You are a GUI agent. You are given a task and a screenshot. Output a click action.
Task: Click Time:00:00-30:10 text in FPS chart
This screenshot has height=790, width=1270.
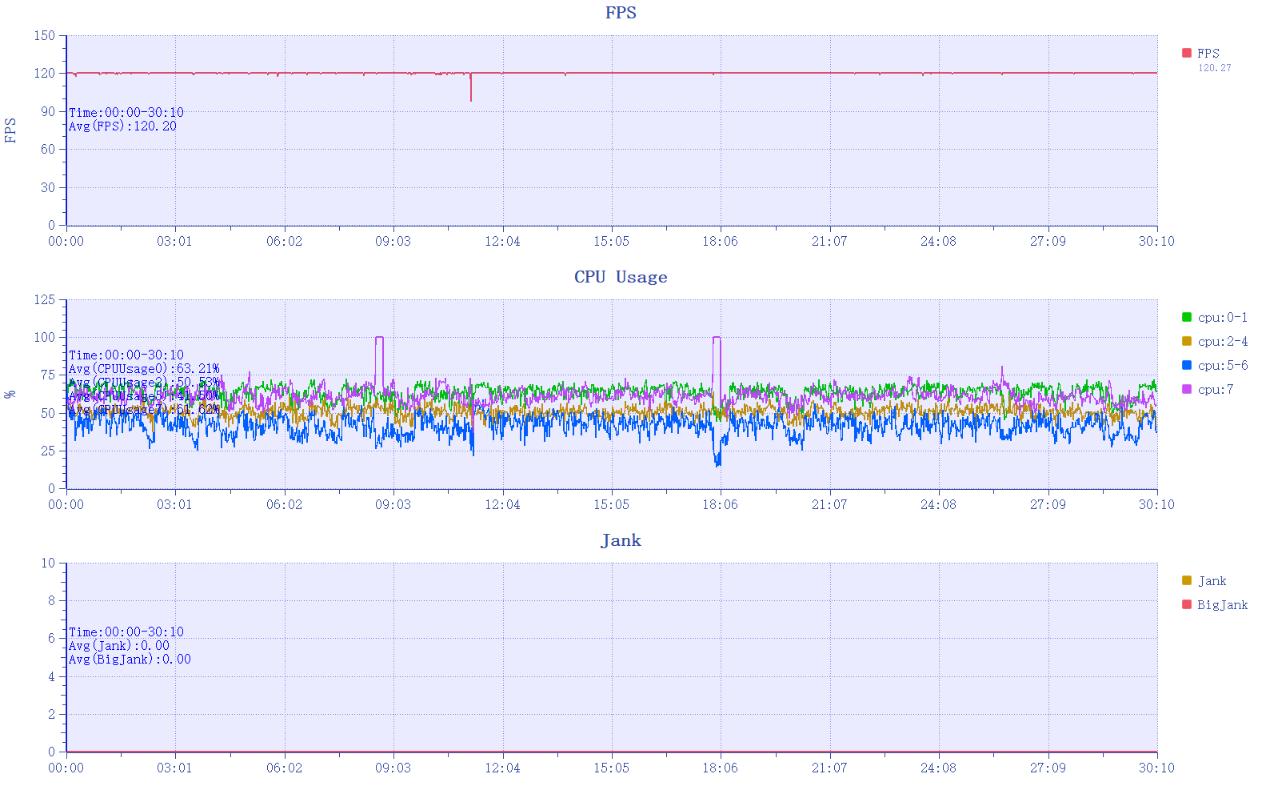pos(126,113)
